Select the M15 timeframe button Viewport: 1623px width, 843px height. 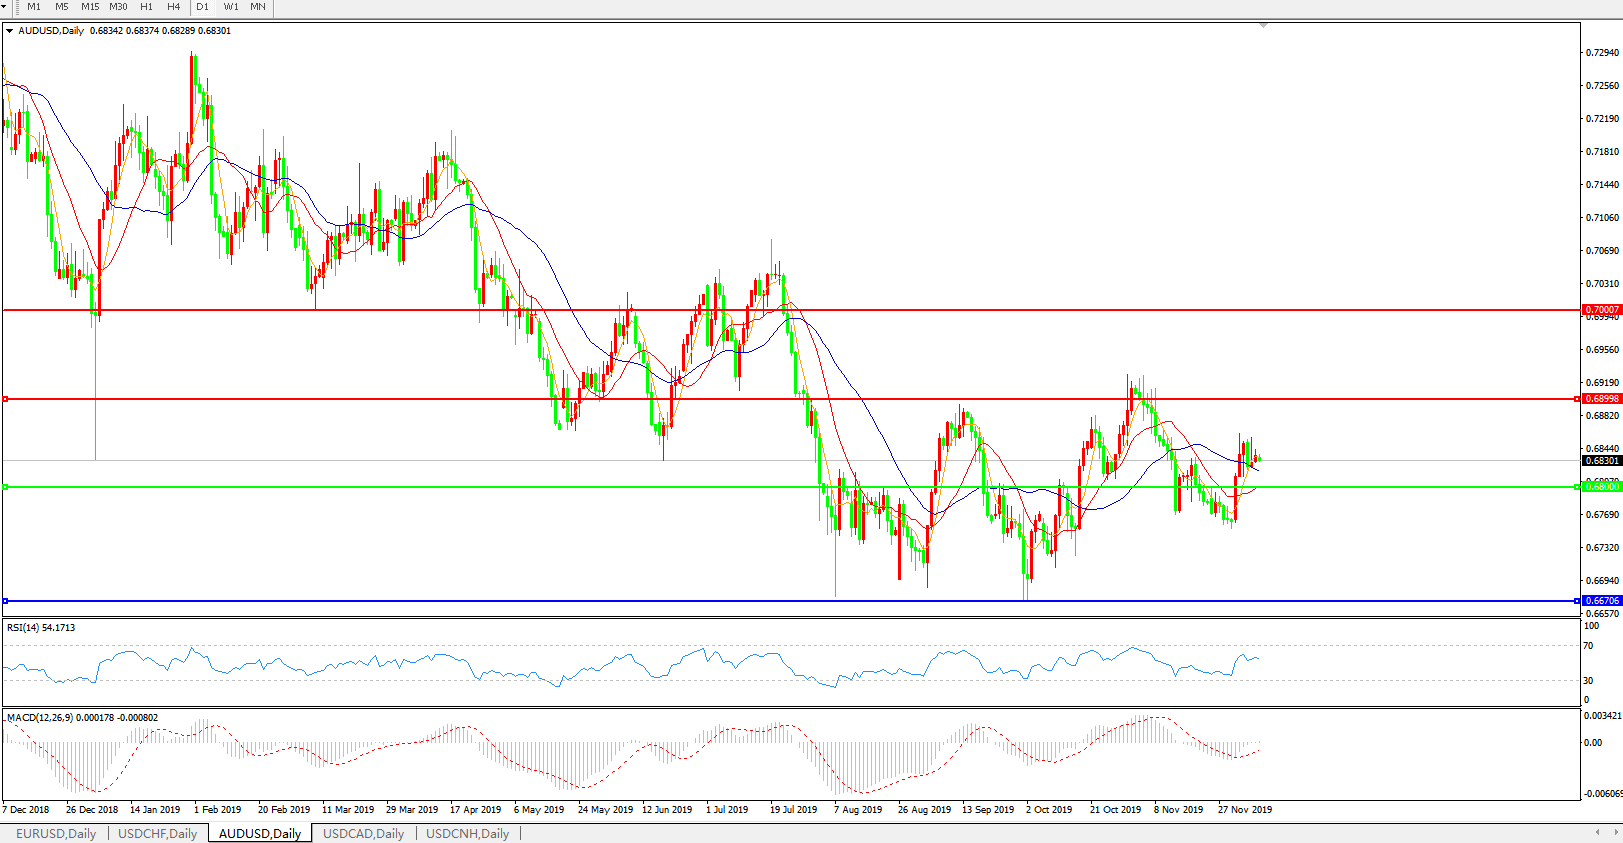tap(90, 7)
